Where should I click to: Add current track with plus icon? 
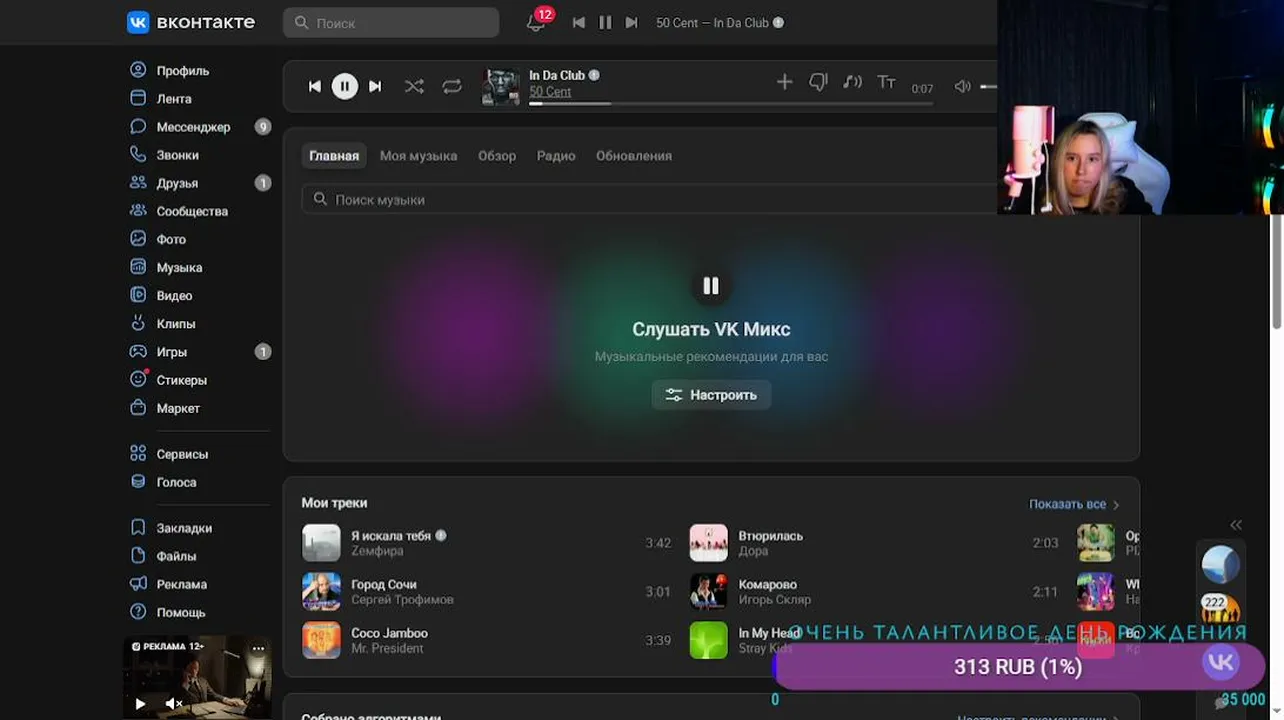785,83
